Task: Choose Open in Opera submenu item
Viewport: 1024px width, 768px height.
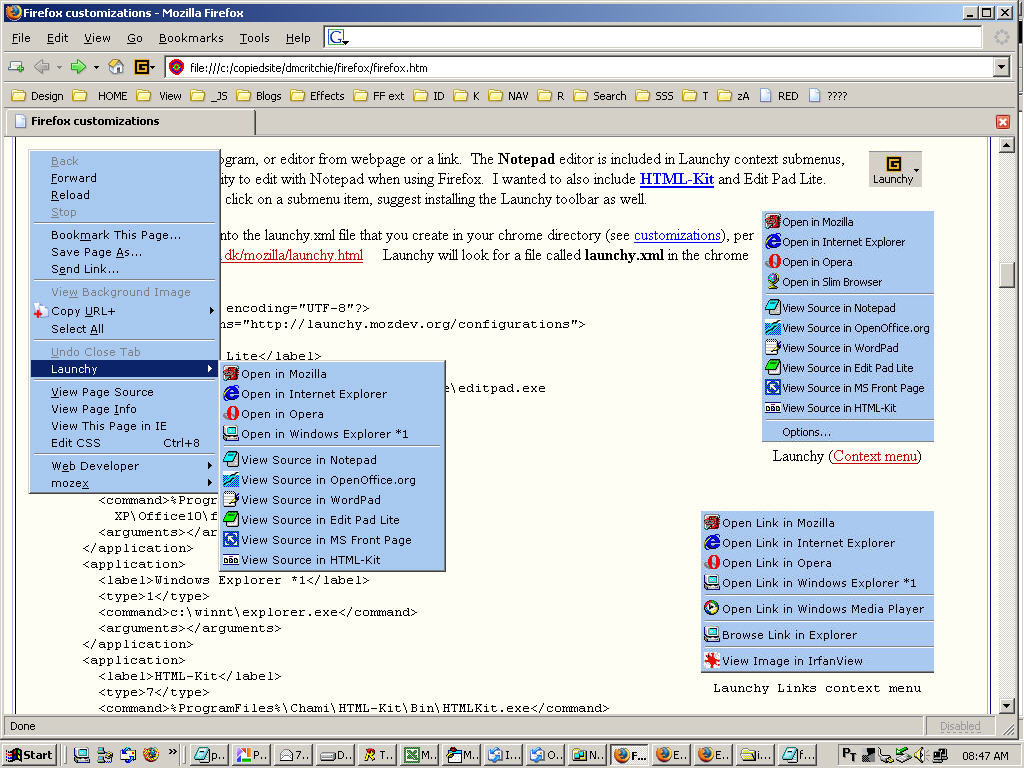Action: coord(332,414)
